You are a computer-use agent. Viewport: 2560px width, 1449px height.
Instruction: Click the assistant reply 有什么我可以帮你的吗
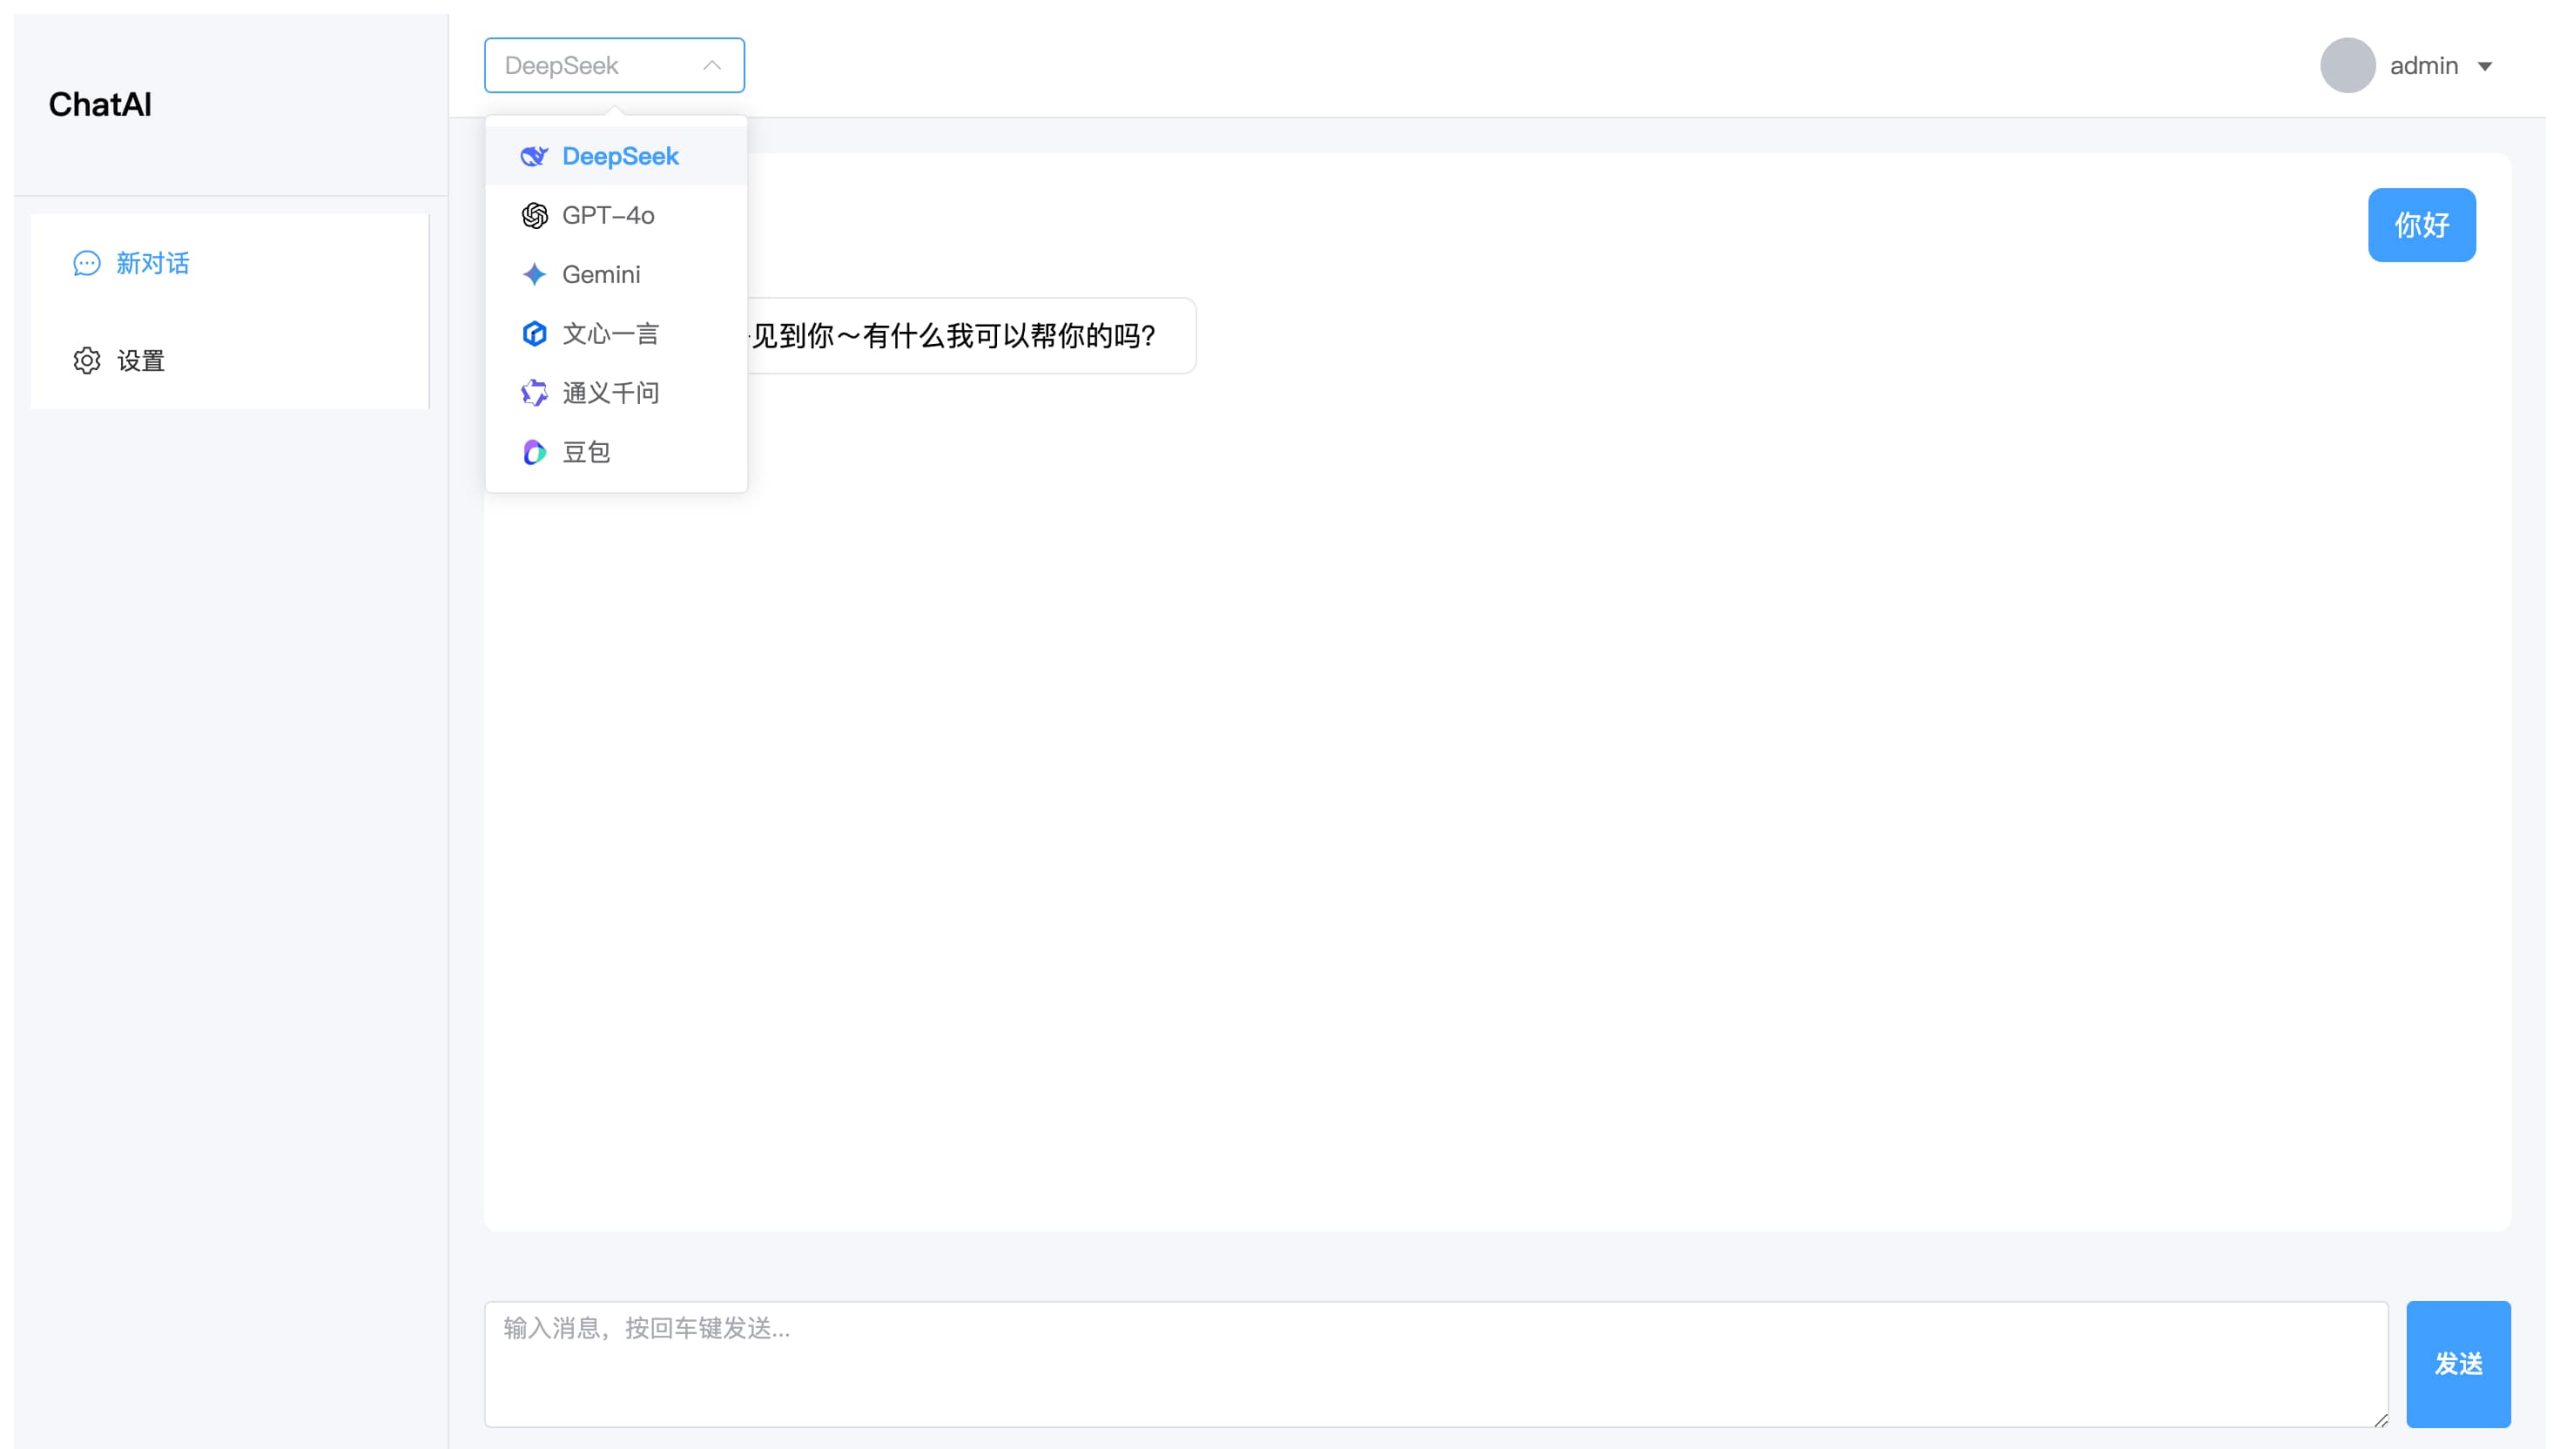pyautogui.click(x=970, y=336)
